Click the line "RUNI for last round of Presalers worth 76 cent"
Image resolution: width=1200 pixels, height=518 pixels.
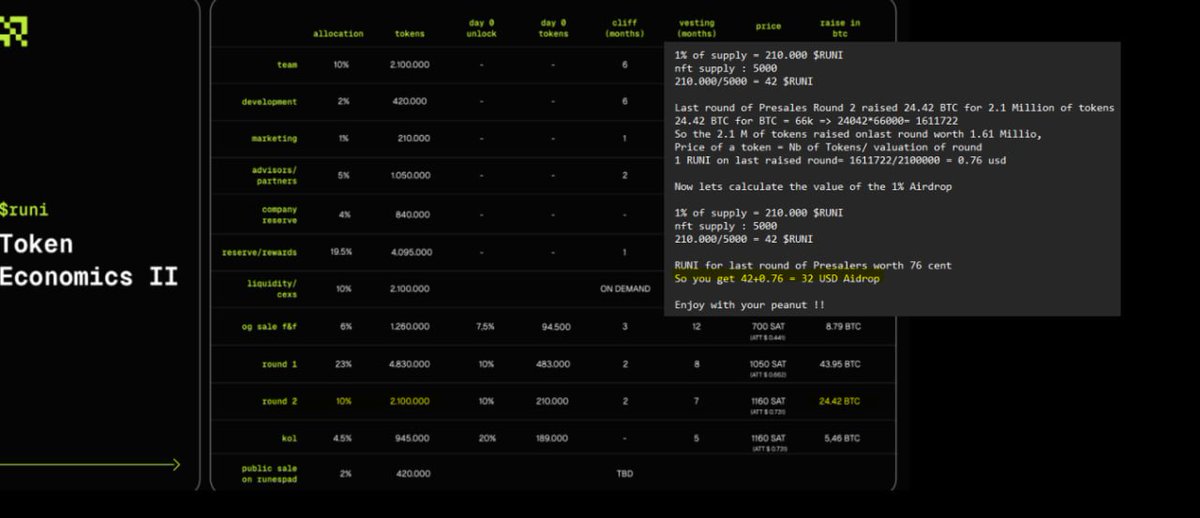[x=813, y=265]
